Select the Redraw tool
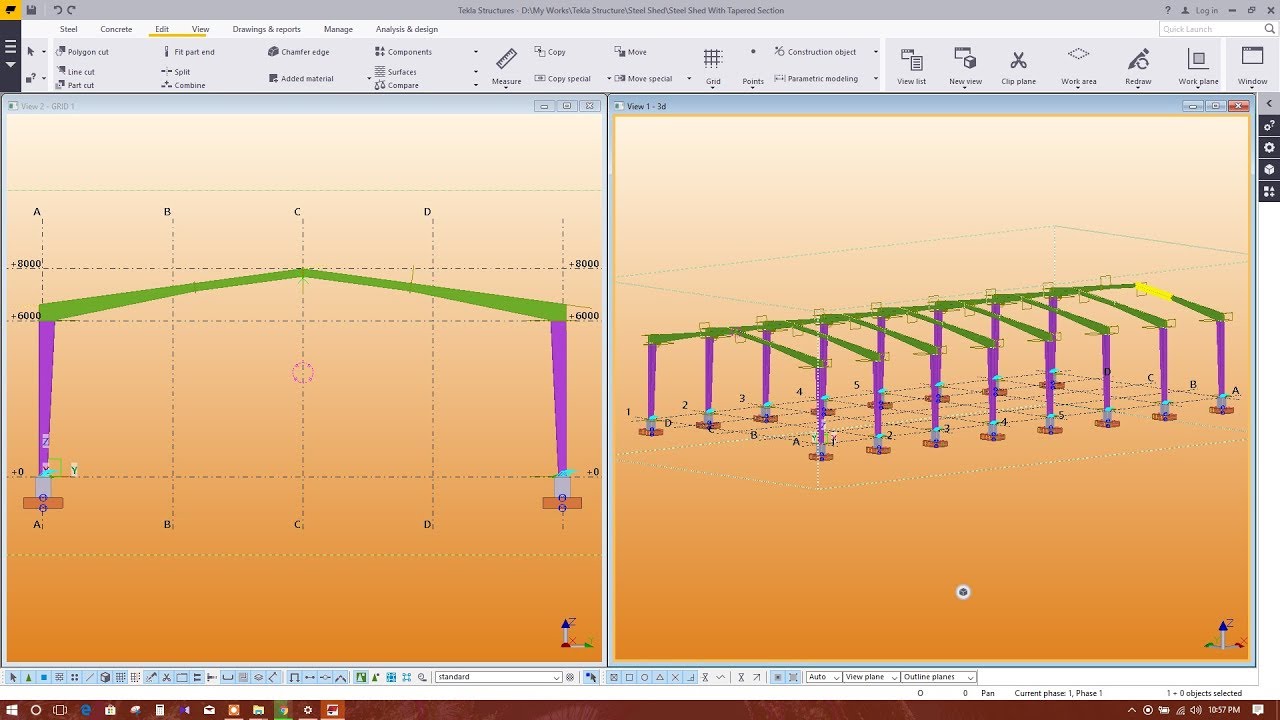Viewport: 1280px width, 720px height. point(1138,64)
